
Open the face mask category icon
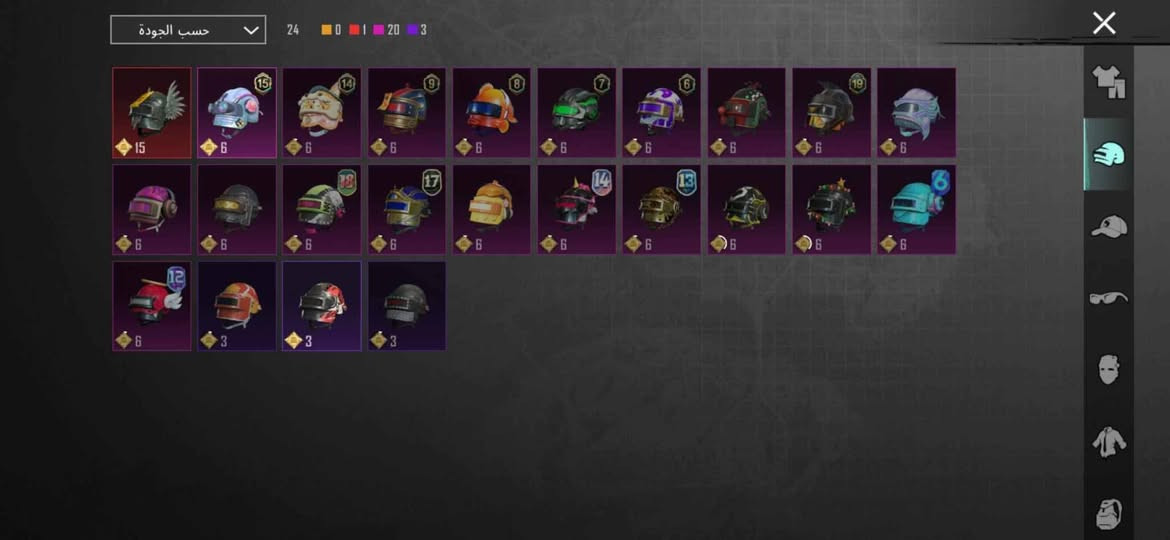[x=1110, y=369]
